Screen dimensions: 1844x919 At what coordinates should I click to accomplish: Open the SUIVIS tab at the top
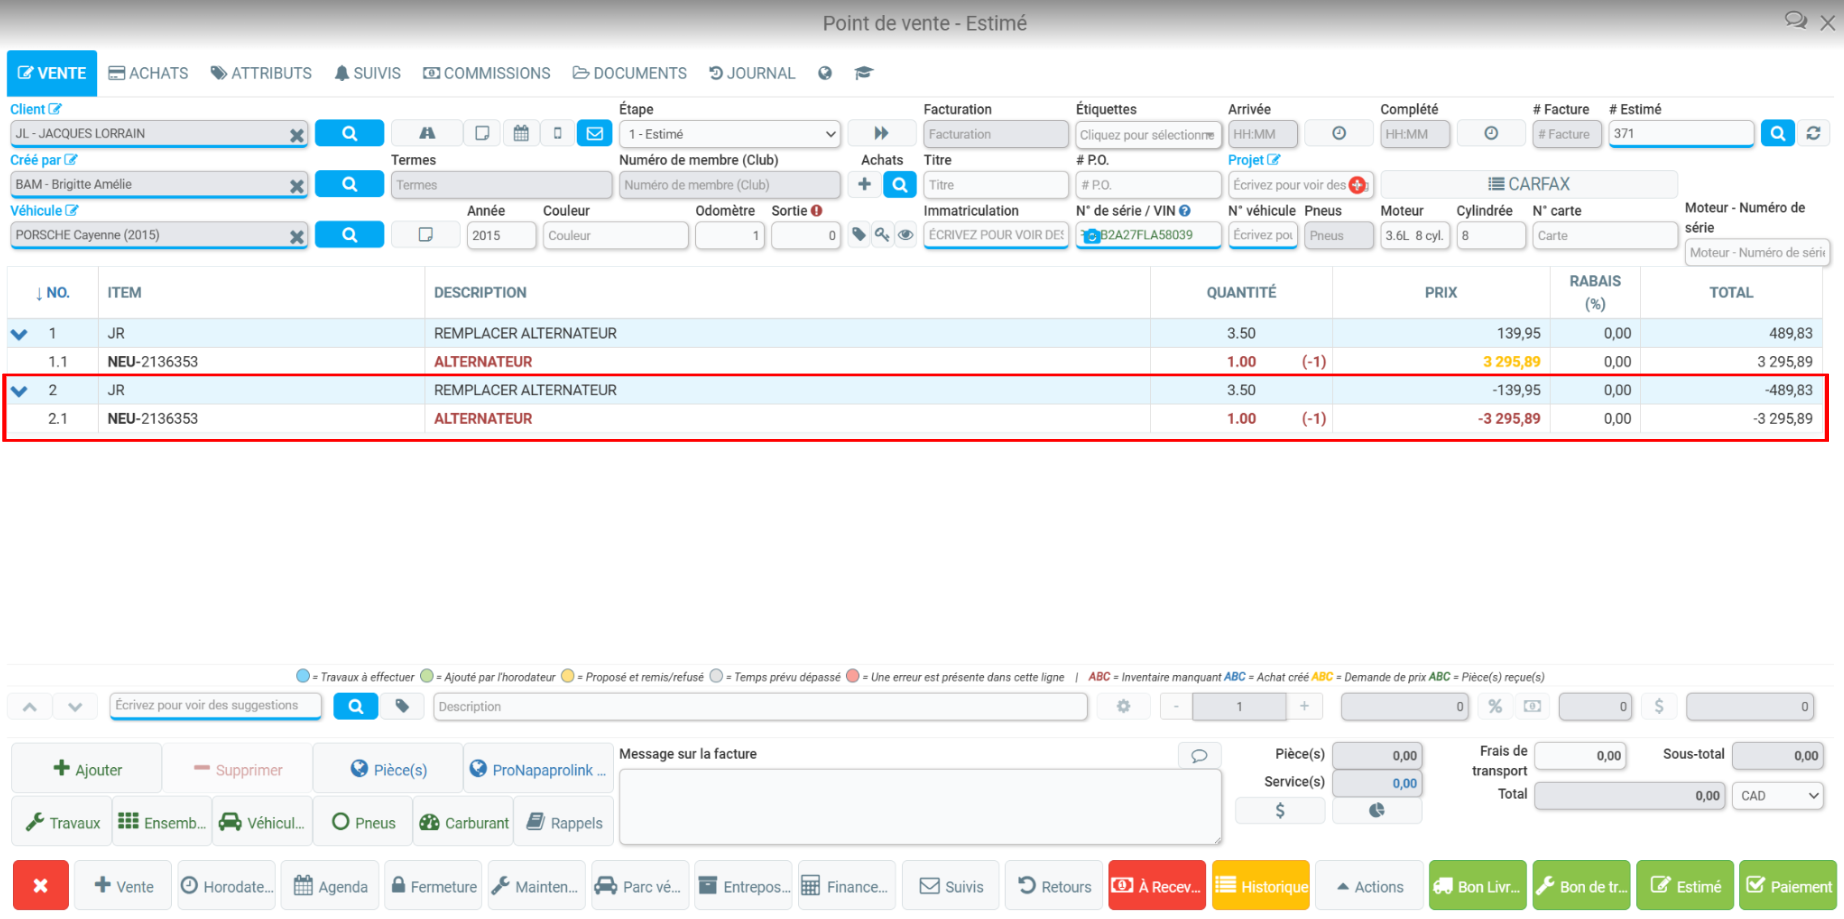pos(367,73)
